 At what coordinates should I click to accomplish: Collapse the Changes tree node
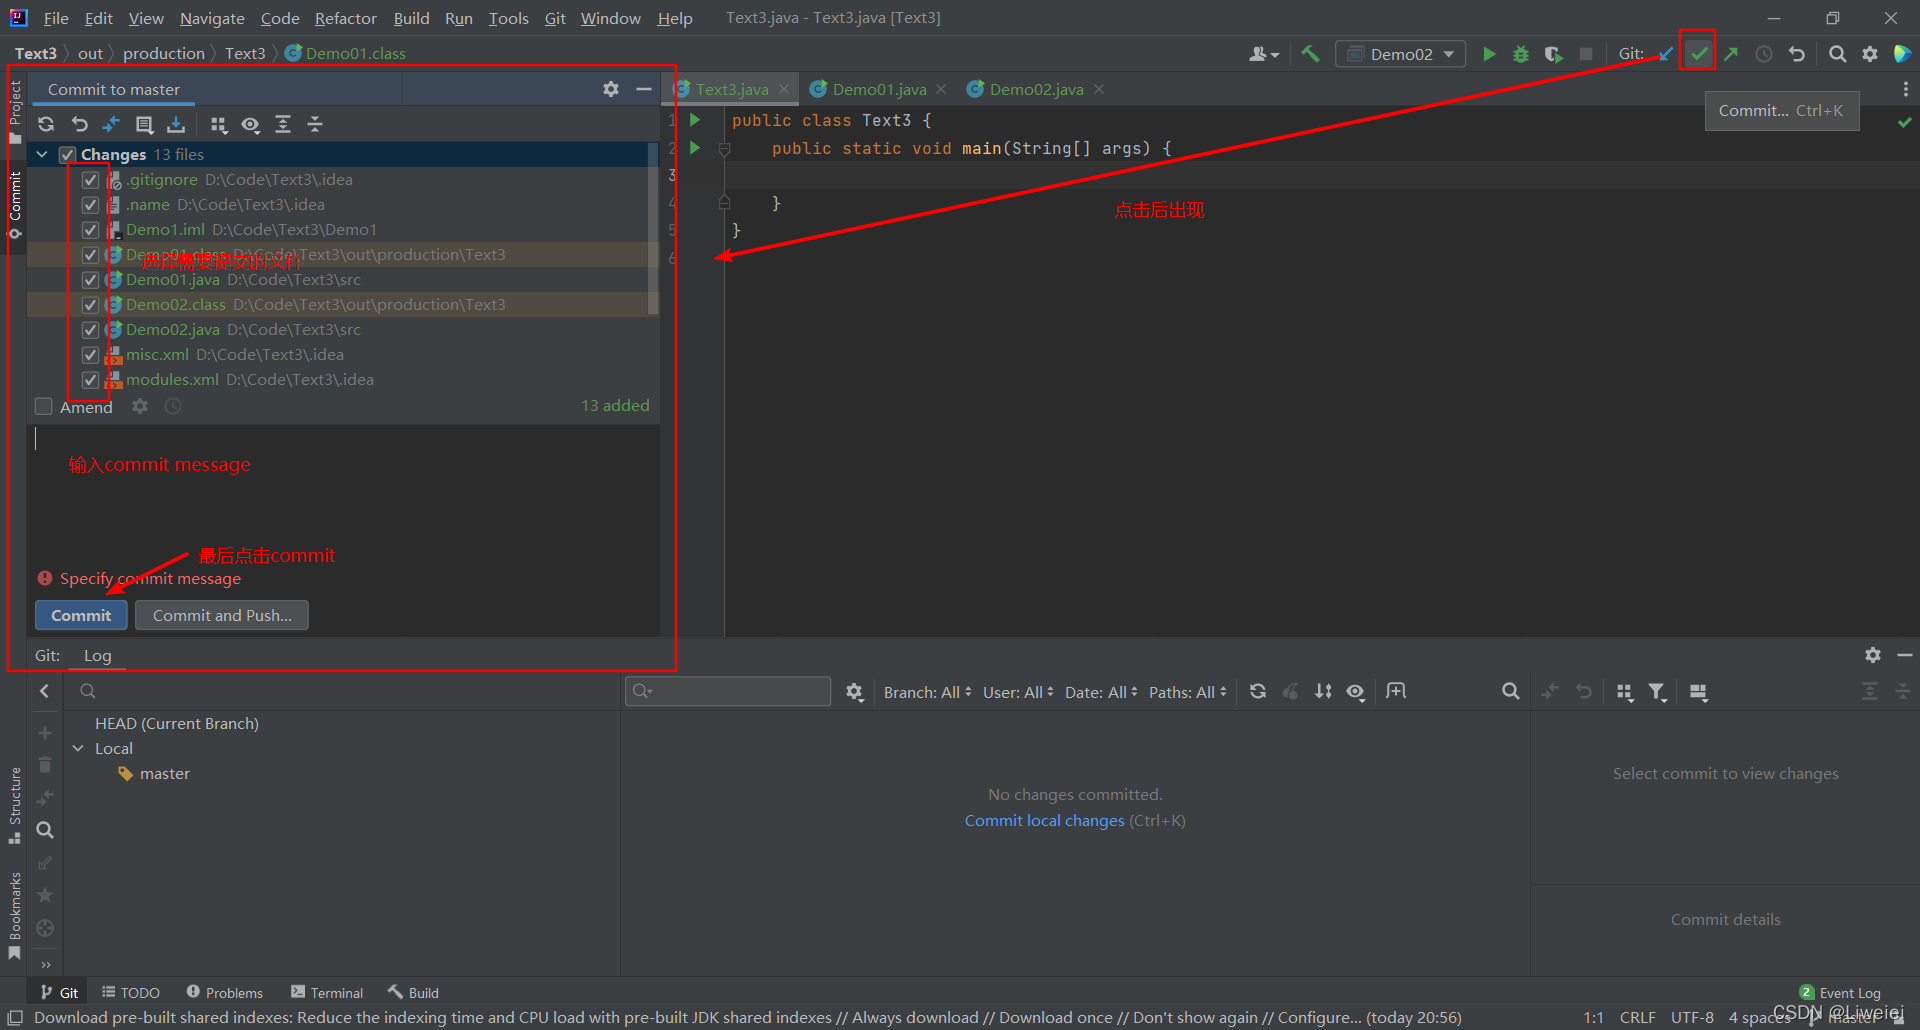click(x=42, y=155)
